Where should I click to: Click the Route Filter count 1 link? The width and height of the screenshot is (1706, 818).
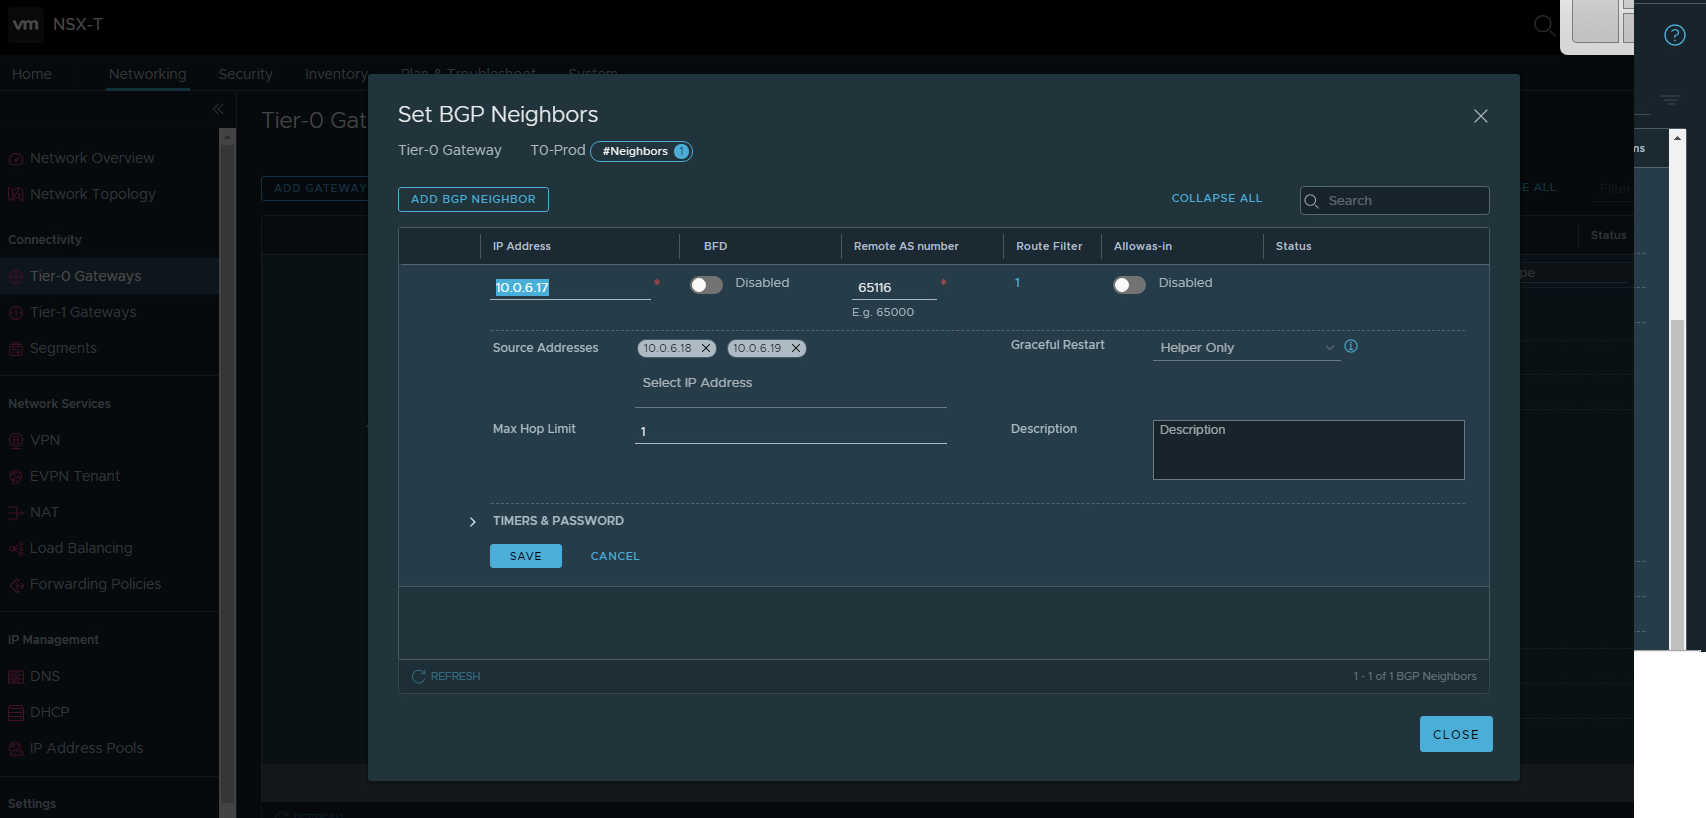pos(1017,283)
